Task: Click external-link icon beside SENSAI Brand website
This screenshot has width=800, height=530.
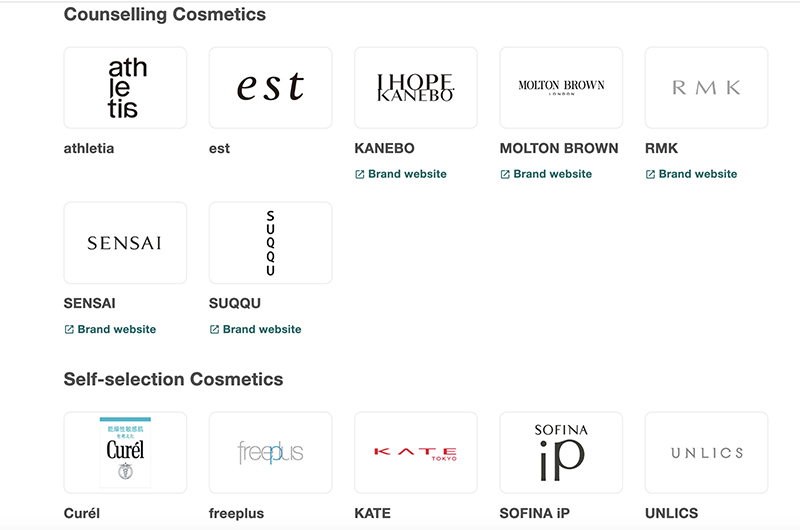Action: click(x=69, y=330)
